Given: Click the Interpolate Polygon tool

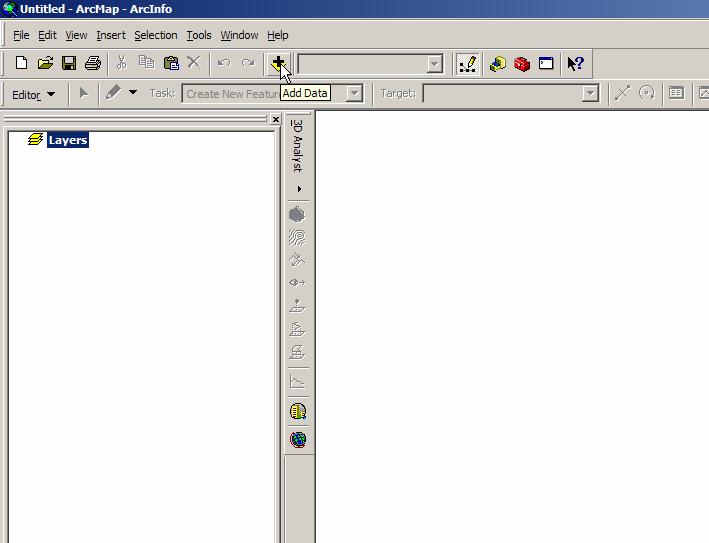Looking at the screenshot, I should 297,351.
